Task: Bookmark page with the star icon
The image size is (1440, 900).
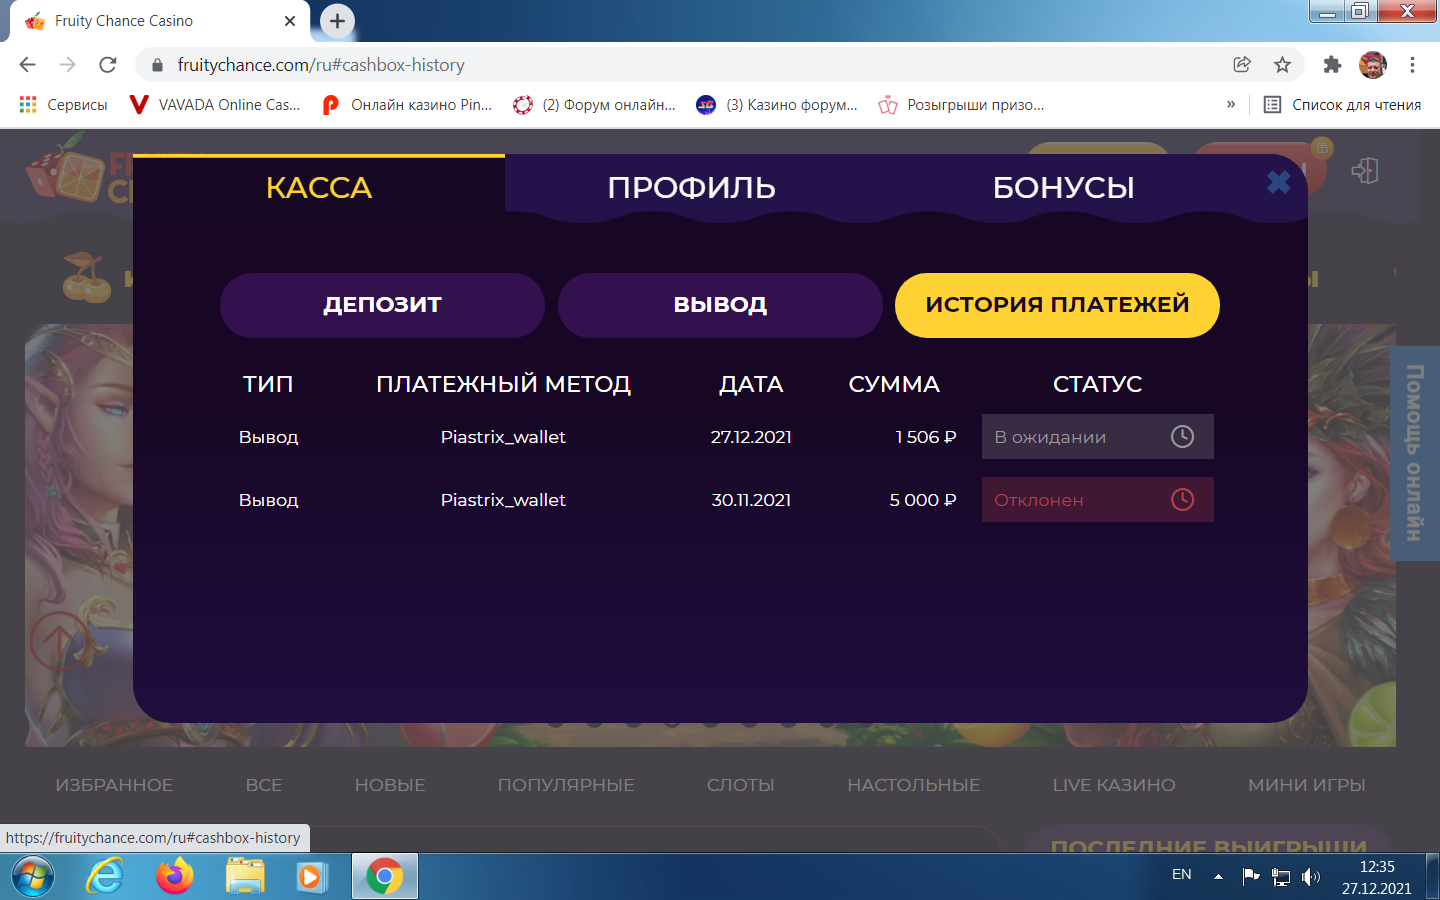Action: click(x=1282, y=65)
